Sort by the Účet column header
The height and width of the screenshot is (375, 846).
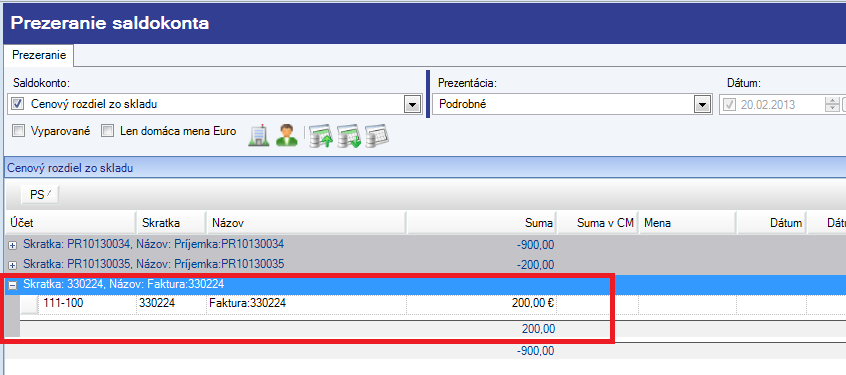[70, 223]
